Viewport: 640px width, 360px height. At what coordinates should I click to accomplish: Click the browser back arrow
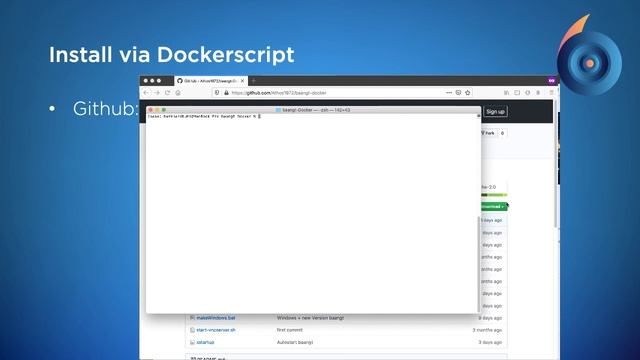click(x=147, y=93)
